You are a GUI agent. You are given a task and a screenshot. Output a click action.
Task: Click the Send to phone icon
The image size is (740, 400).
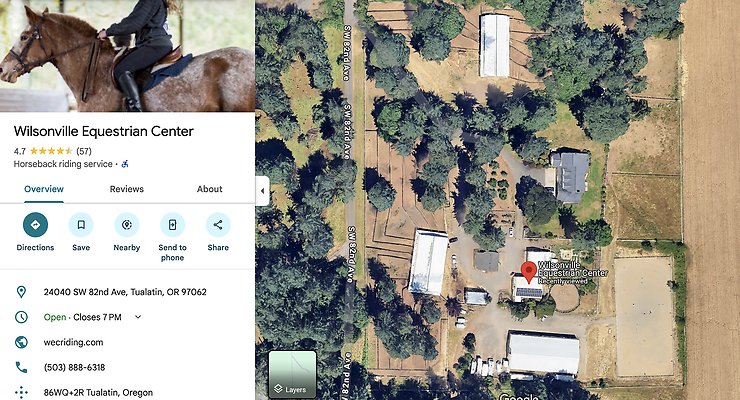[x=172, y=225]
